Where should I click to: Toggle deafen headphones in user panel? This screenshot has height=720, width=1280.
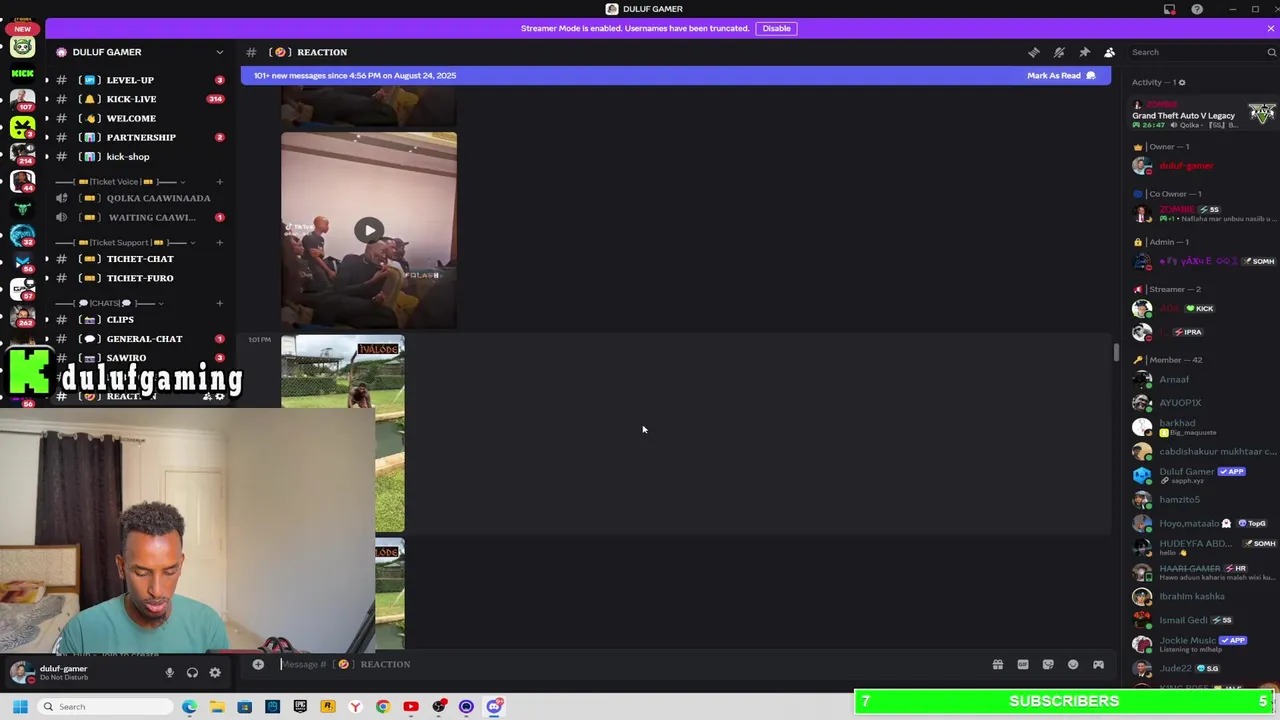click(192, 673)
